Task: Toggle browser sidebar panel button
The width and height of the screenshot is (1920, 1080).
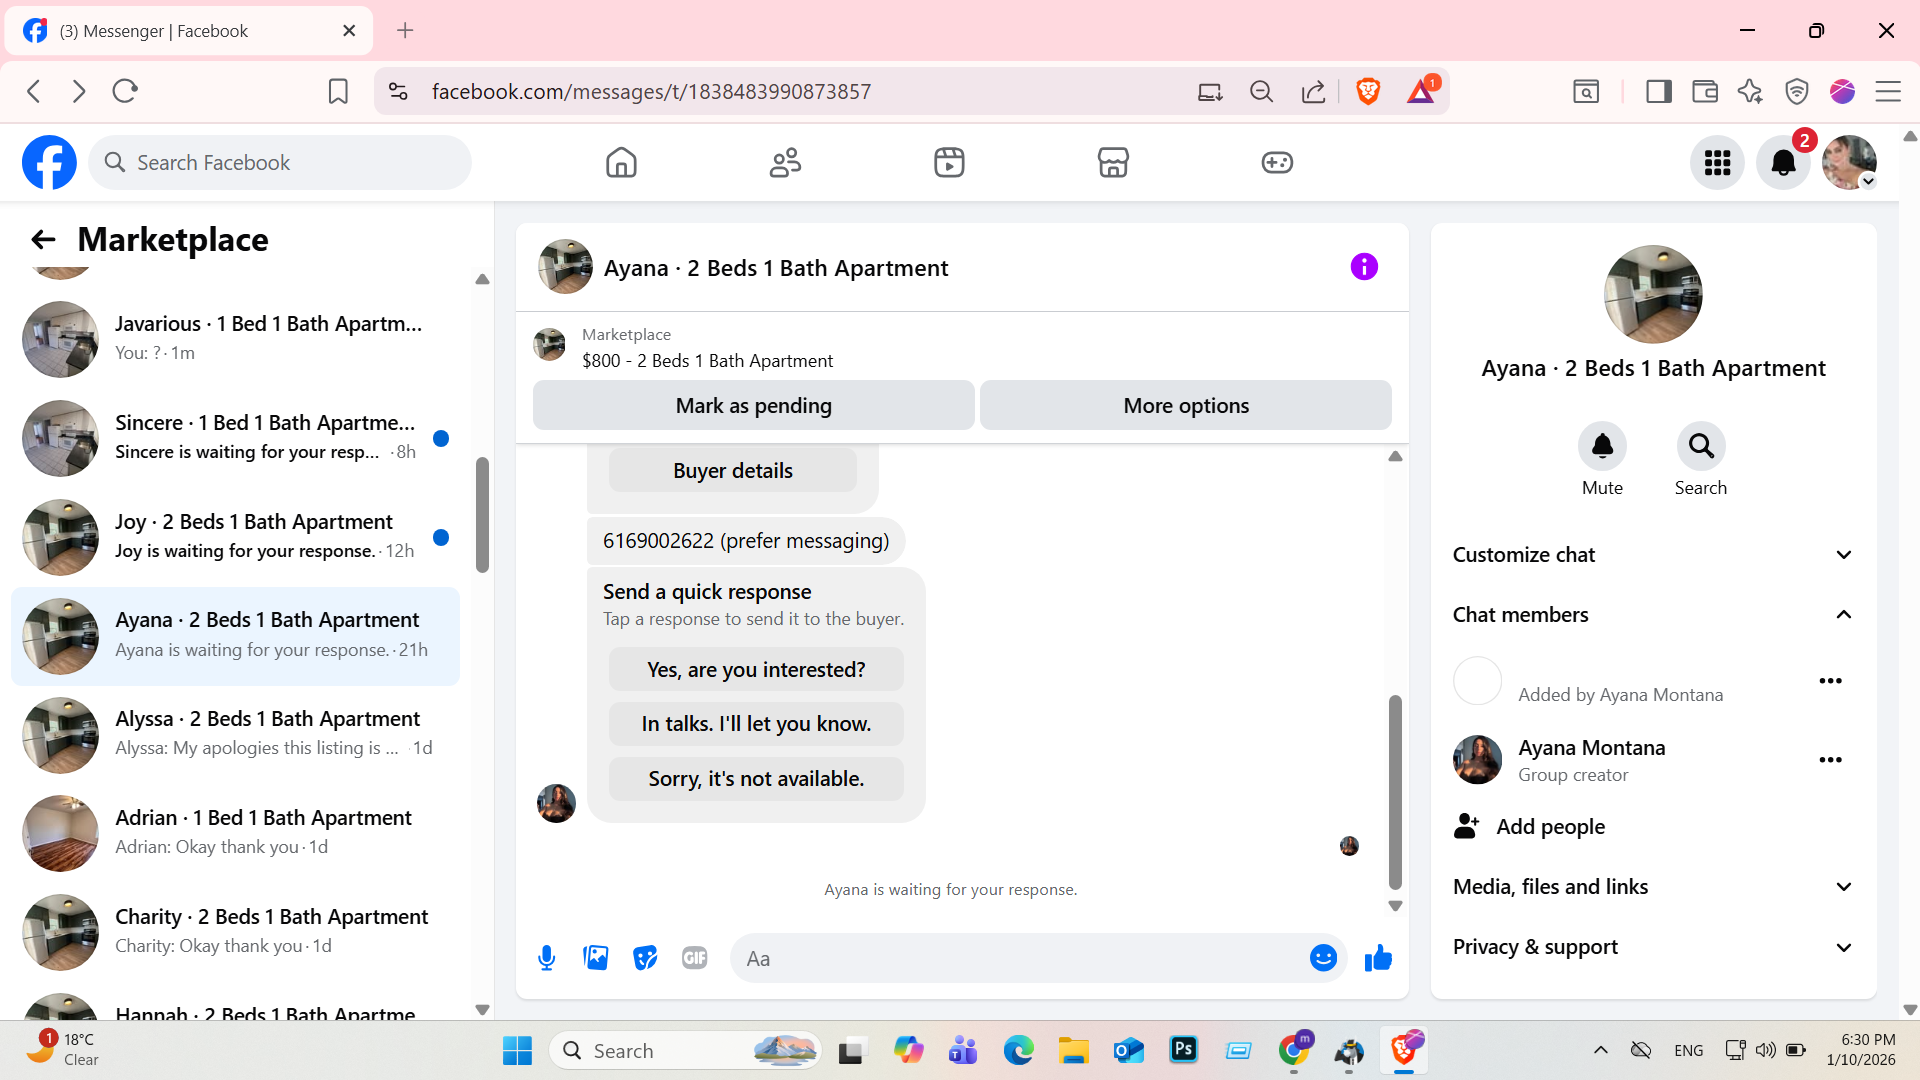Action: tap(1659, 91)
